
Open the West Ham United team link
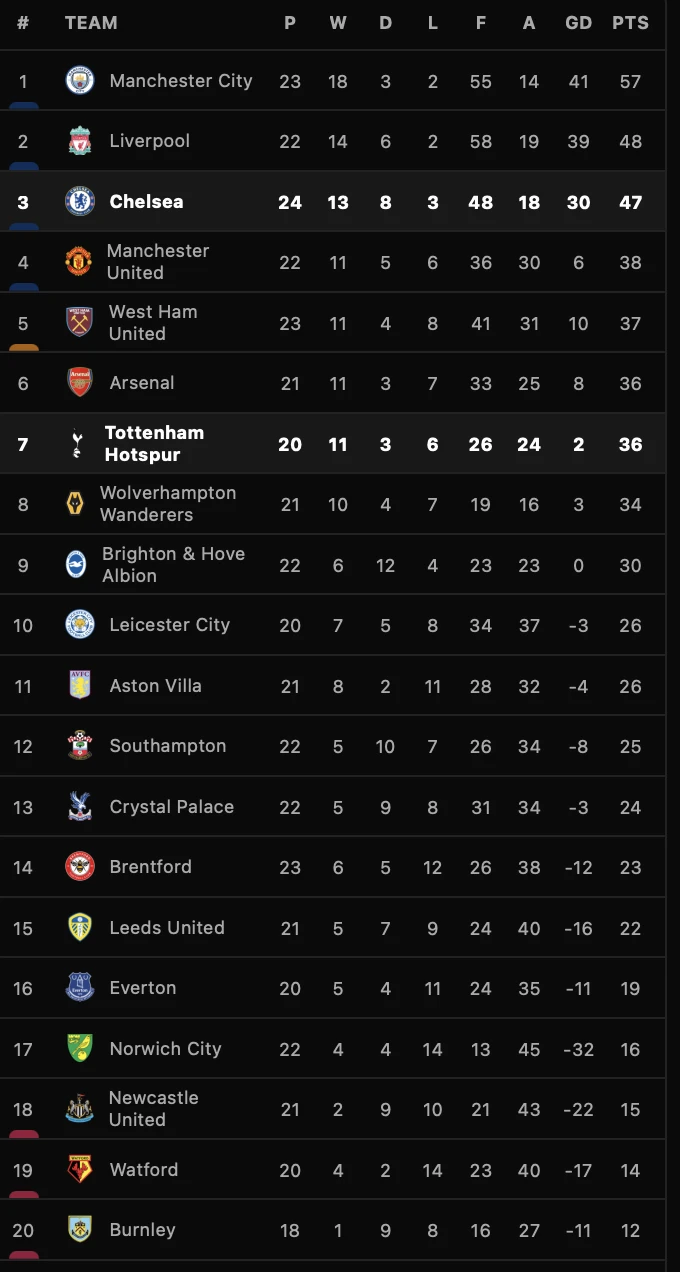coord(153,323)
